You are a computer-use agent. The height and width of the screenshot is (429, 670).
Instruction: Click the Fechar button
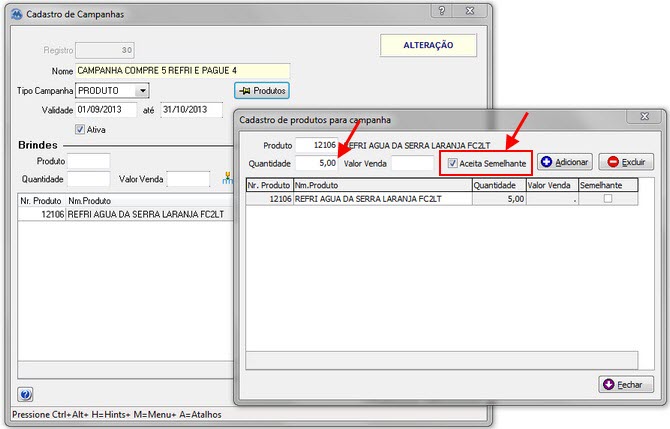coord(626,385)
